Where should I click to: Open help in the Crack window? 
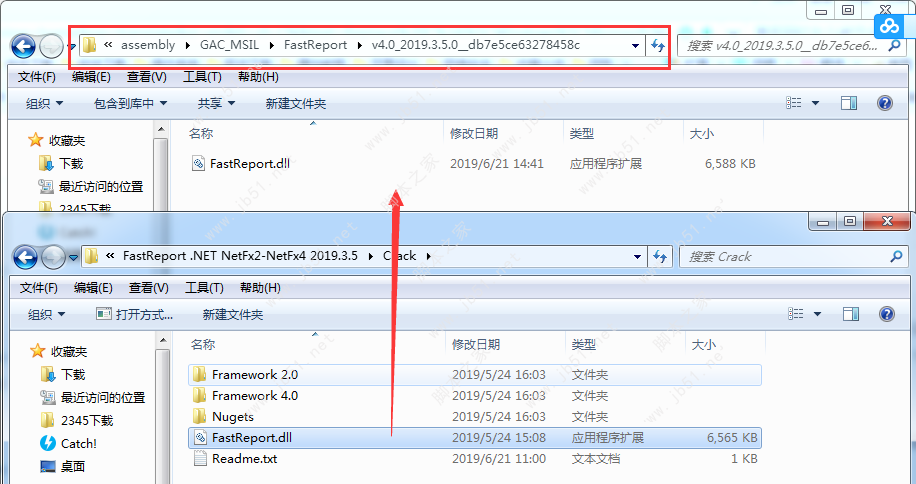[x=886, y=314]
